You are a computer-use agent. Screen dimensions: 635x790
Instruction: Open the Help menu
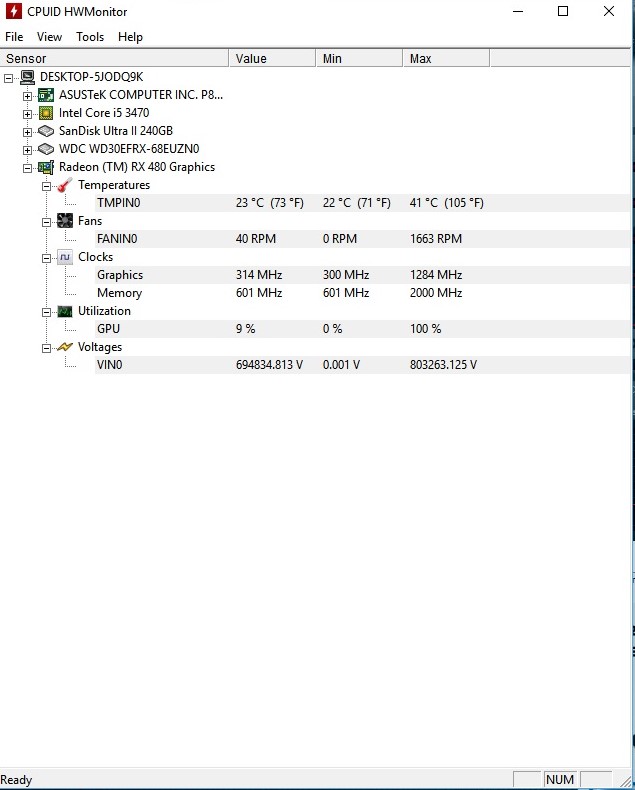click(x=130, y=37)
